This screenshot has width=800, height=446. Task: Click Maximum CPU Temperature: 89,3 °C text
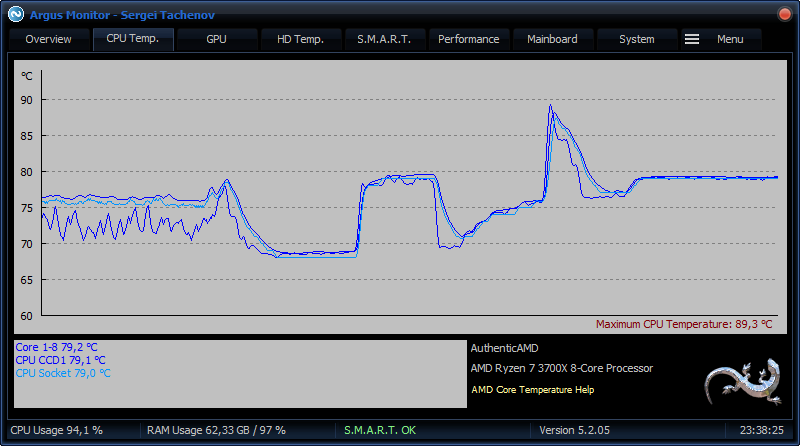684,324
